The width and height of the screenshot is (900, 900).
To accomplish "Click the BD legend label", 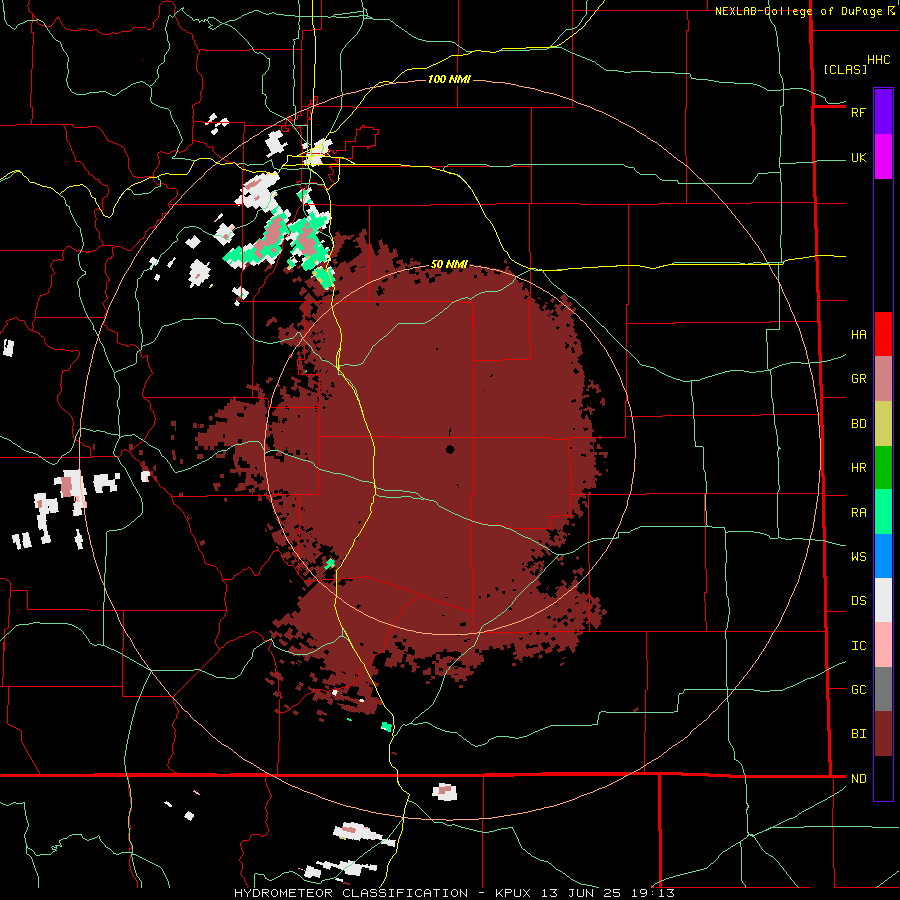I will click(858, 424).
